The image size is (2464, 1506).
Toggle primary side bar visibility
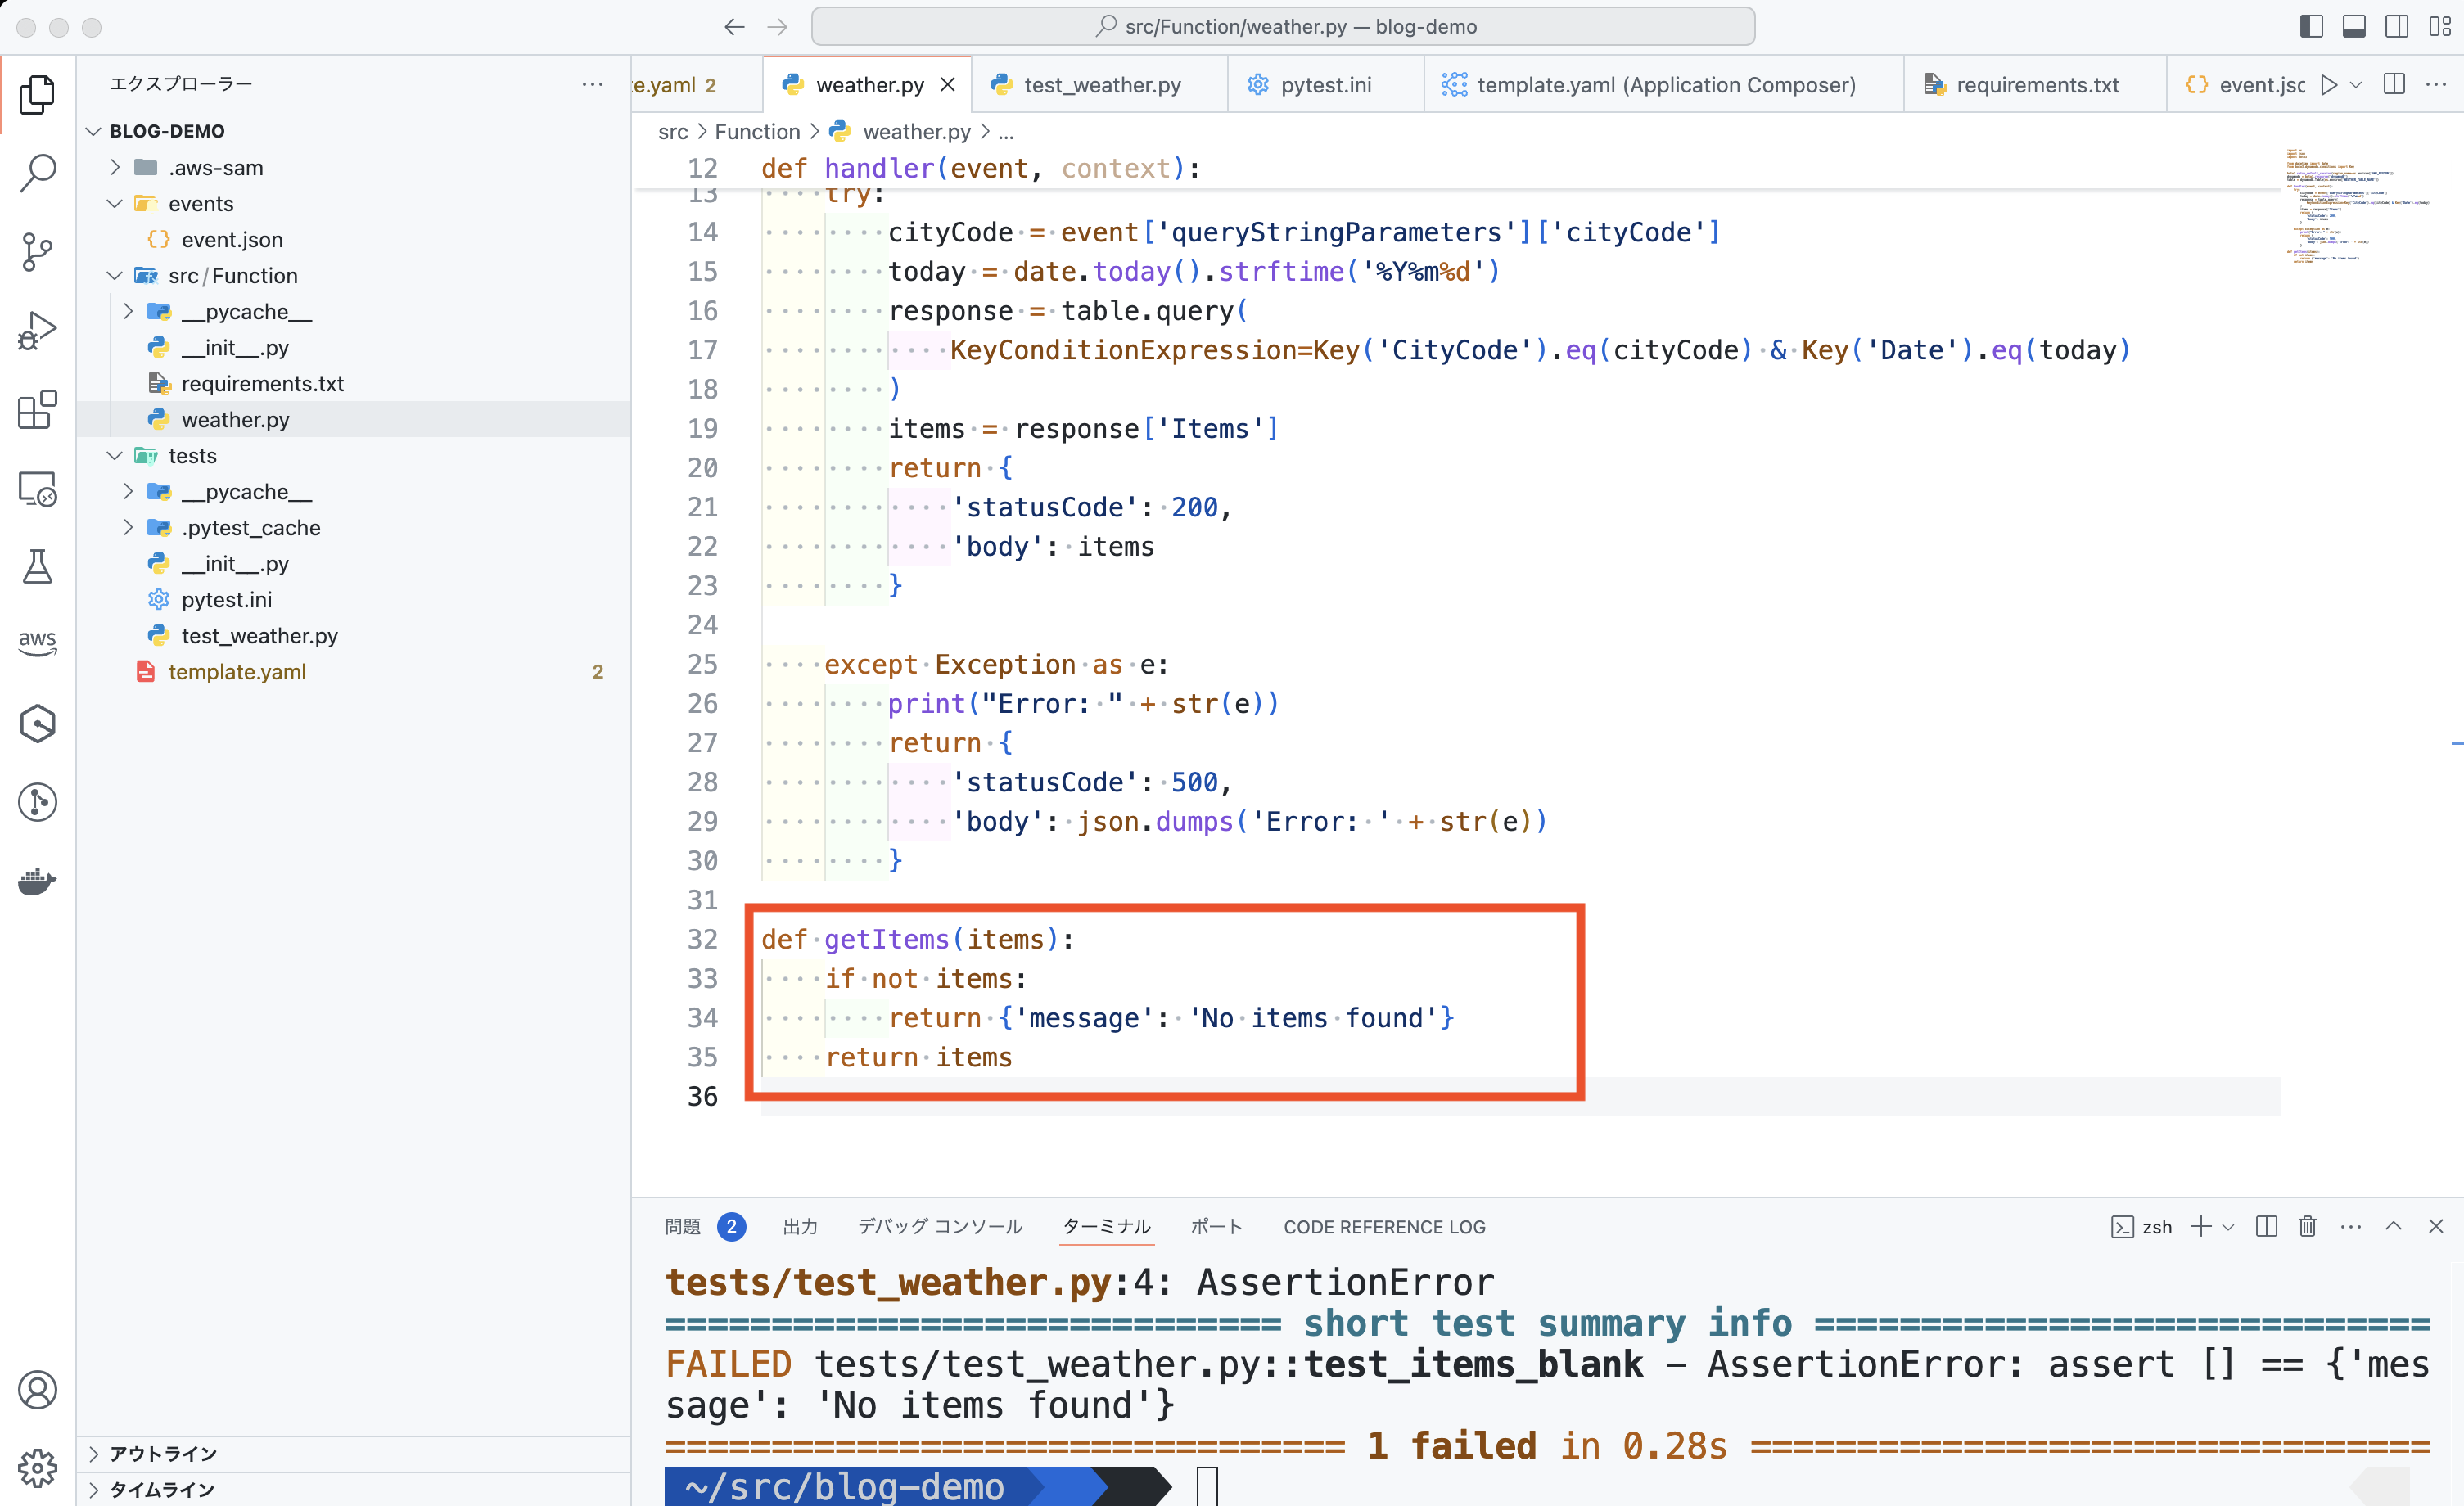pyautogui.click(x=2311, y=27)
